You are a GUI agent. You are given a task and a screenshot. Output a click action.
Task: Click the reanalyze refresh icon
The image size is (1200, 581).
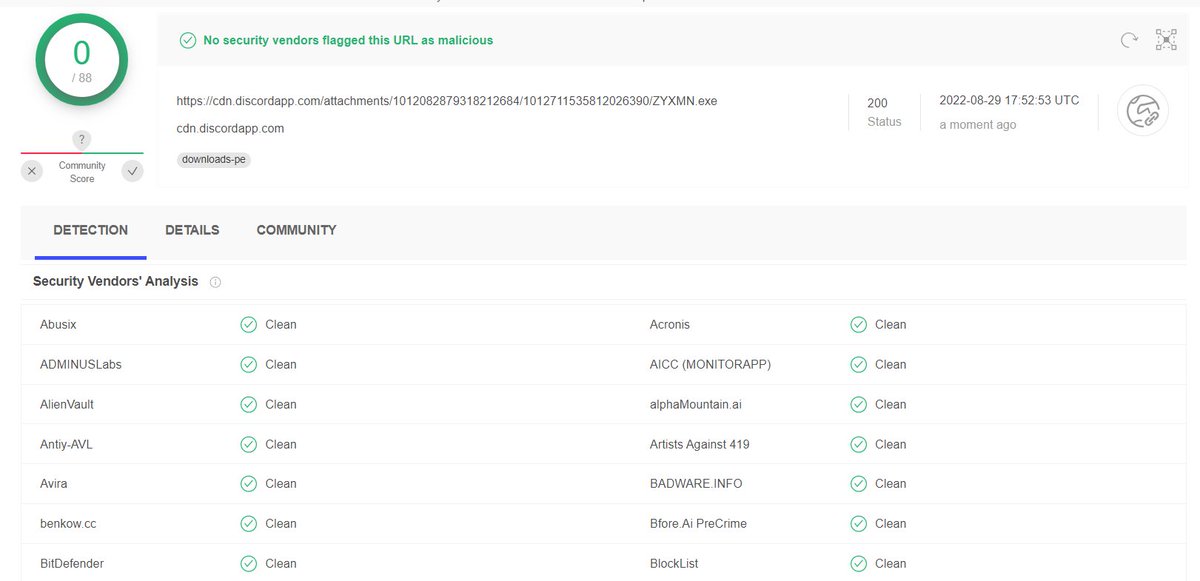click(1129, 40)
